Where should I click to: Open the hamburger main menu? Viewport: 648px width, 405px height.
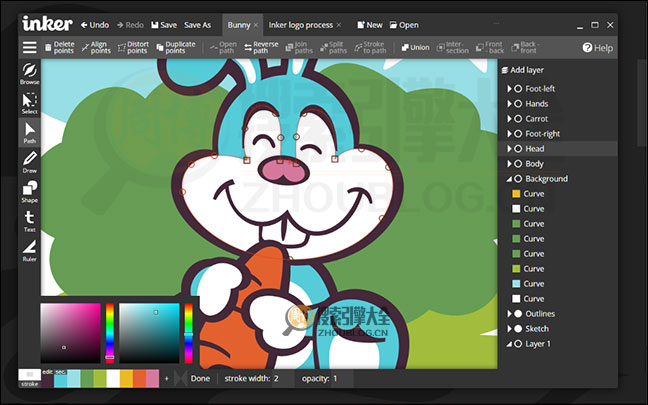click(x=29, y=48)
